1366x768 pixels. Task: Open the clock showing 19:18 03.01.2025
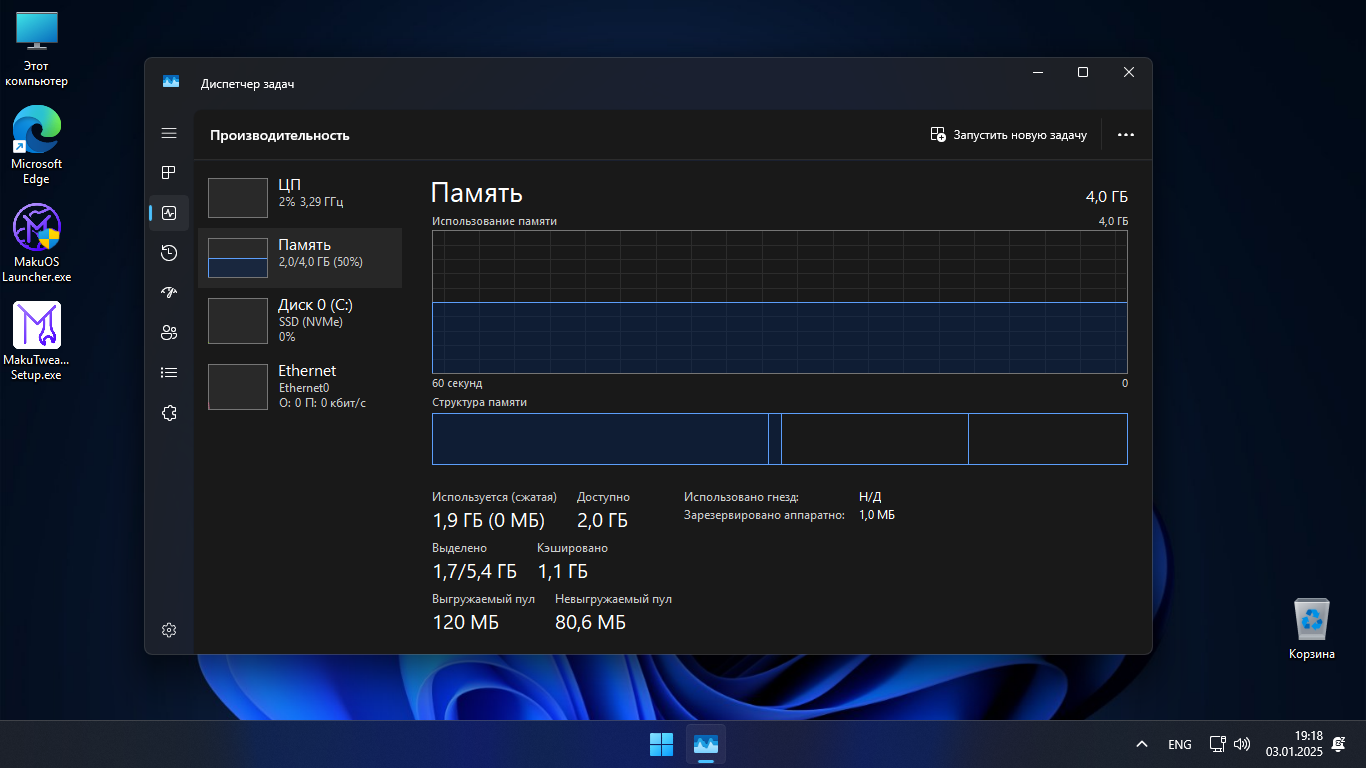click(x=1294, y=743)
